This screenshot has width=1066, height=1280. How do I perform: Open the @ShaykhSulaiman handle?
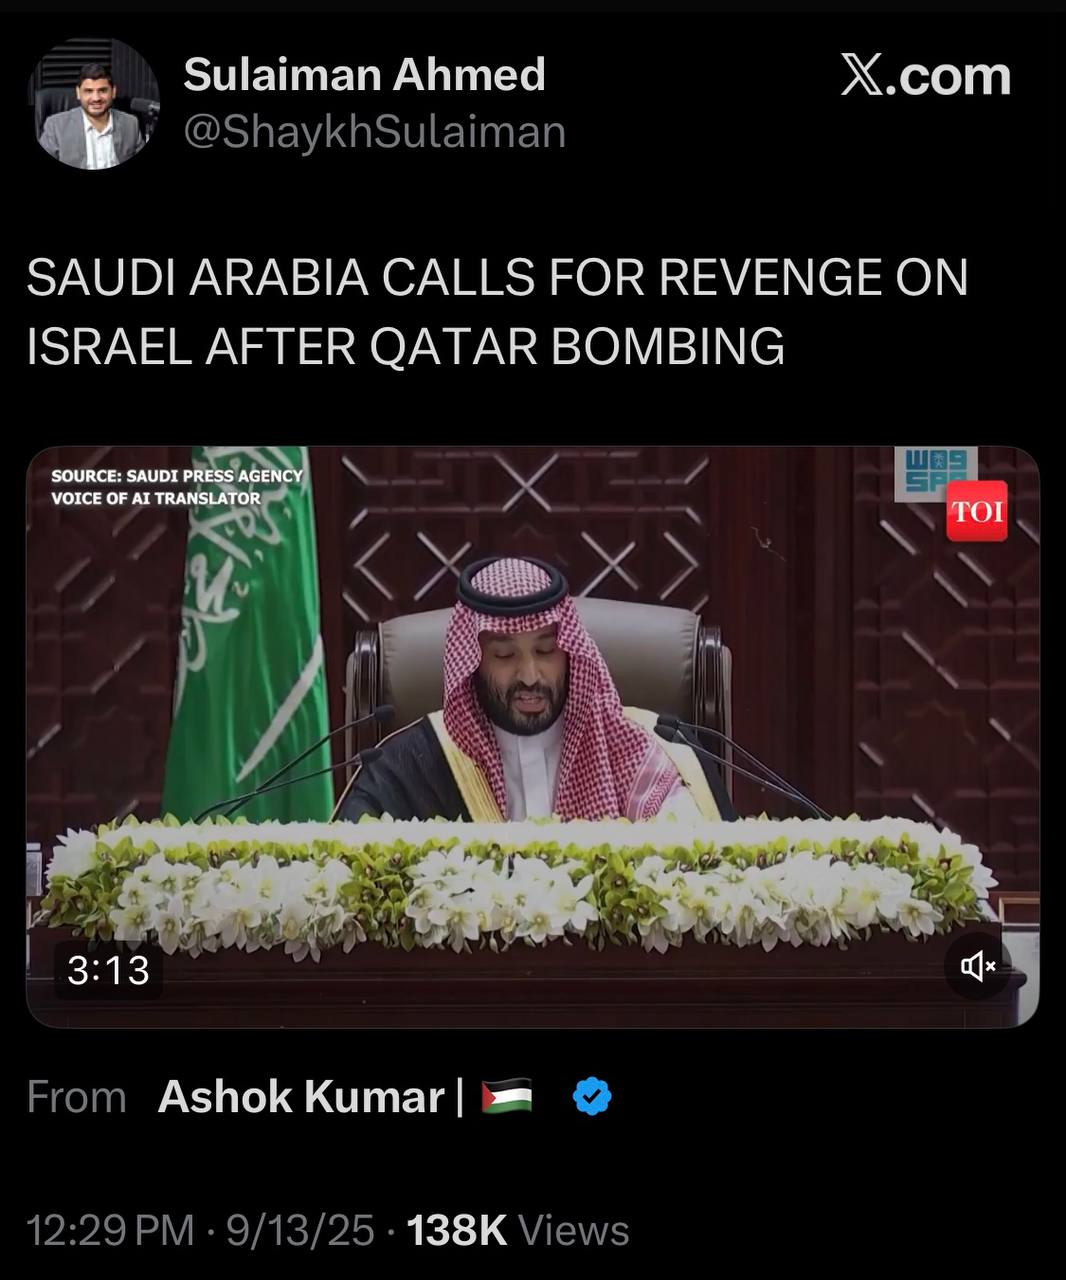click(375, 132)
